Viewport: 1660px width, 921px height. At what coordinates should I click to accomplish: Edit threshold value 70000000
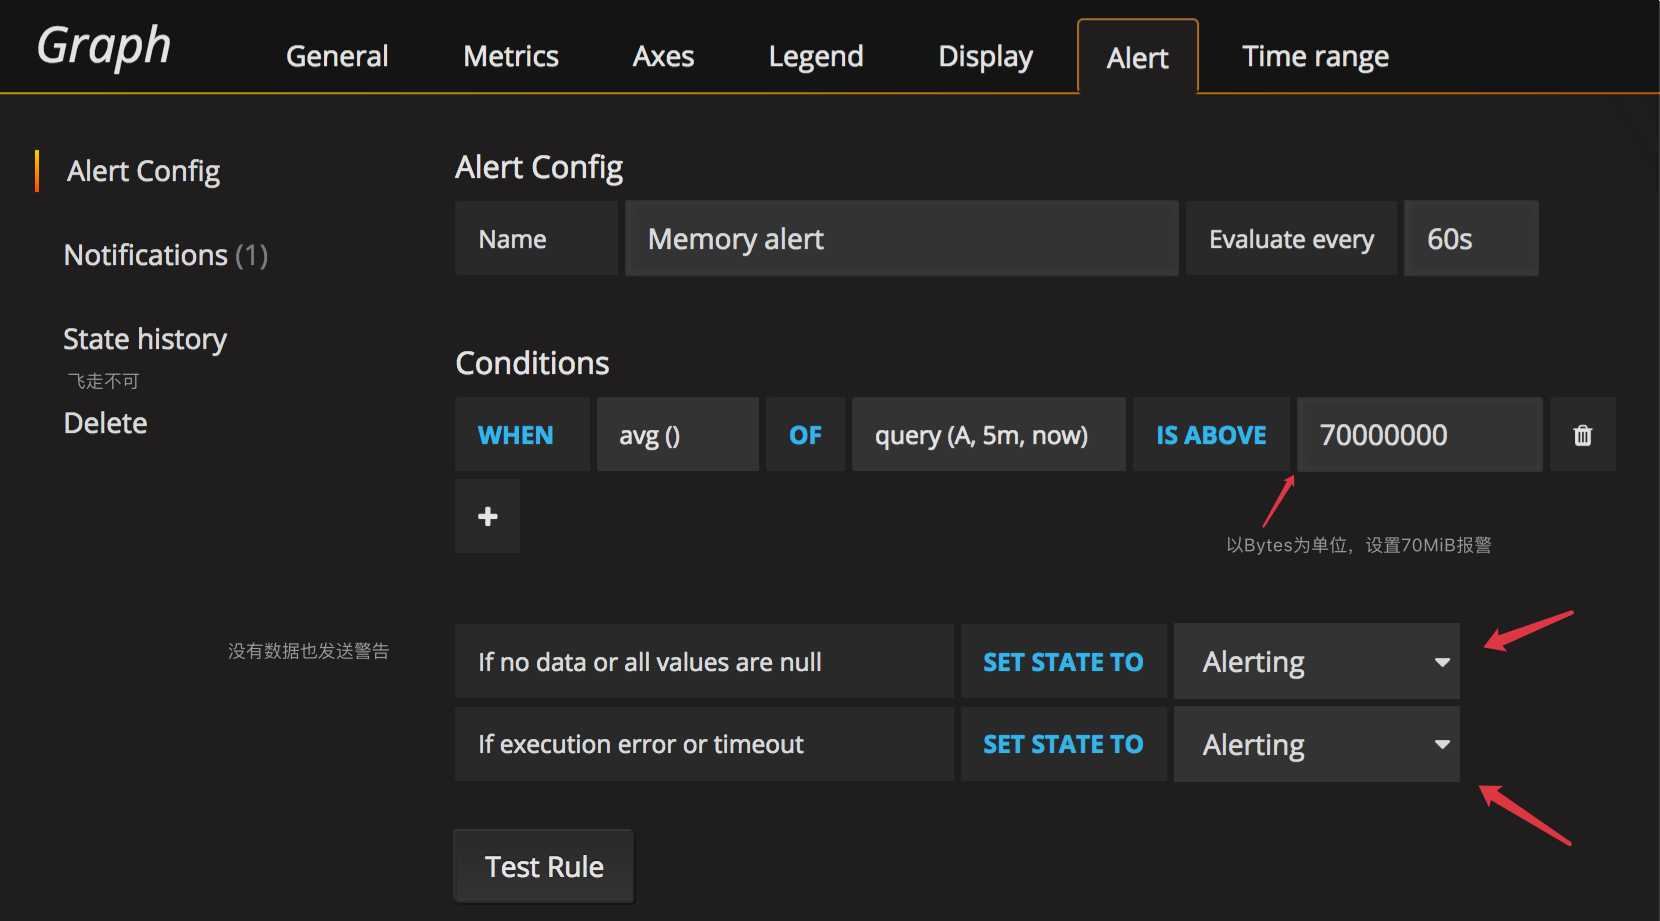1419,435
